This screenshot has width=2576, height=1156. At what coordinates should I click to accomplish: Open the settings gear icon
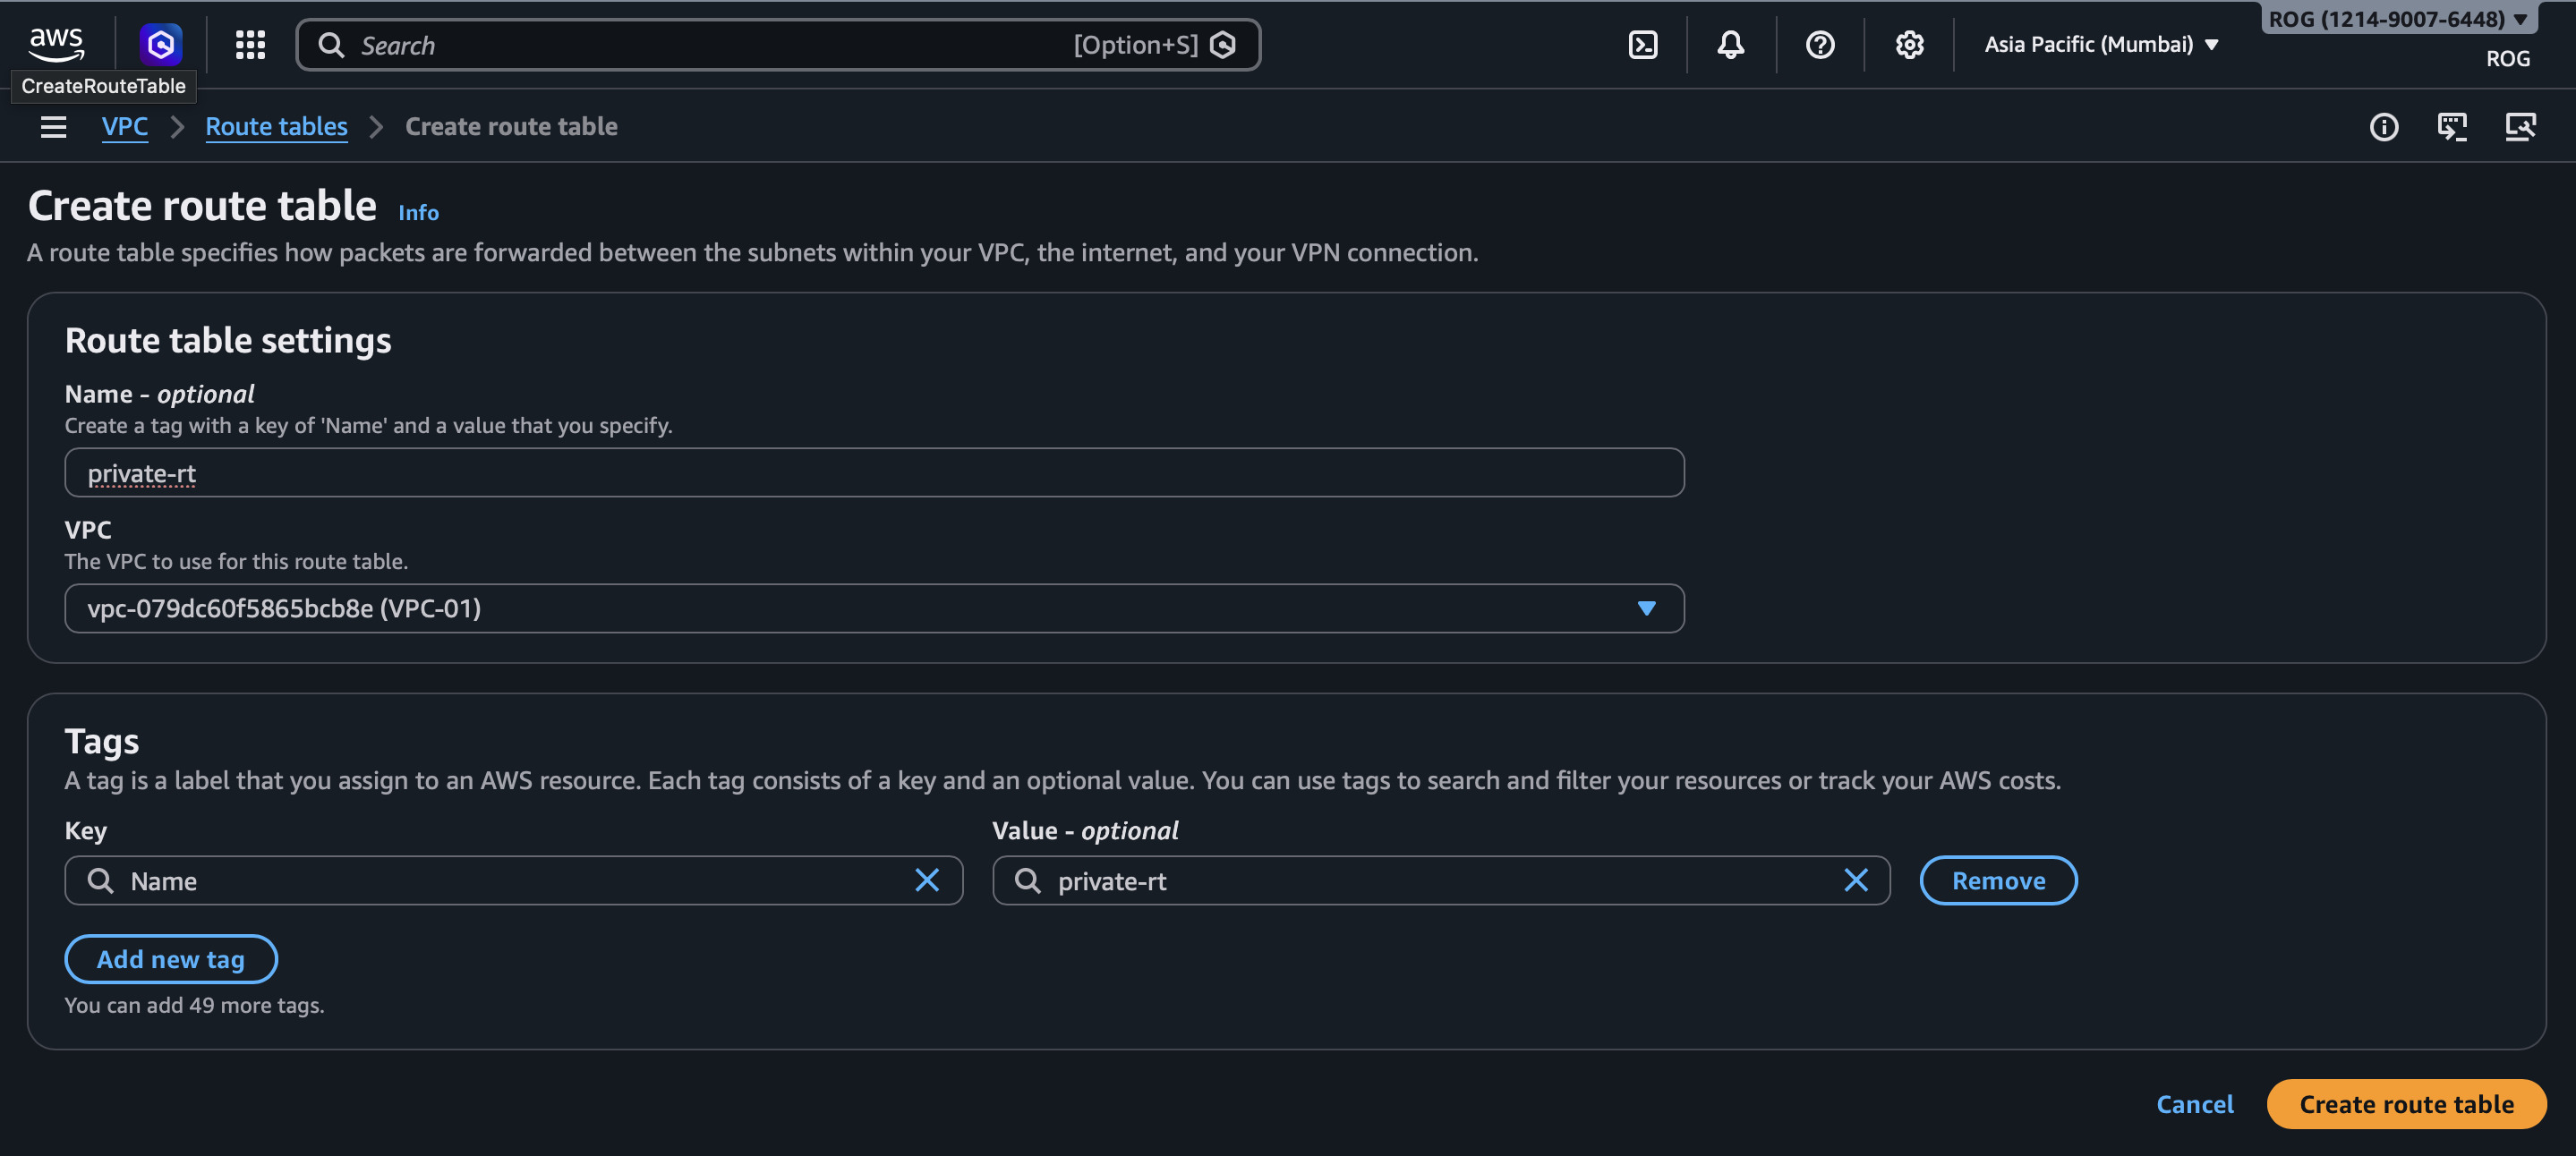[1908, 44]
